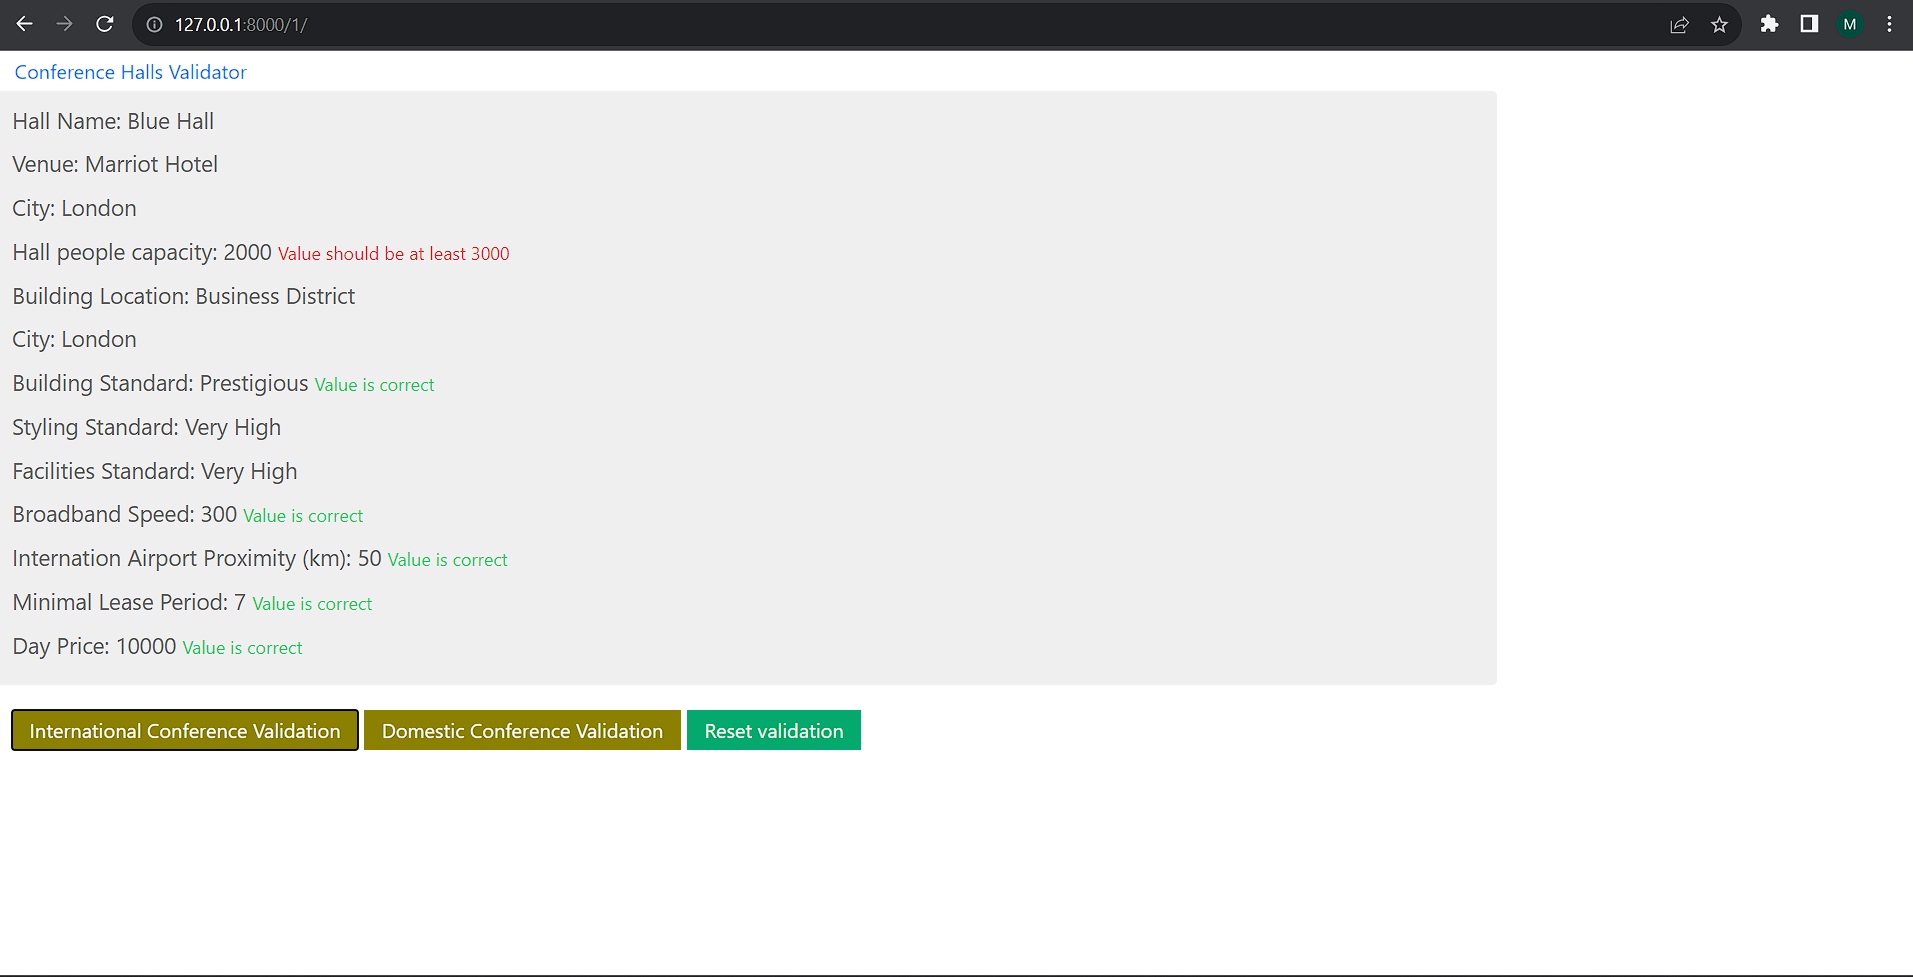Click the profile avatar labeled M
The height and width of the screenshot is (977, 1913).
pos(1850,25)
